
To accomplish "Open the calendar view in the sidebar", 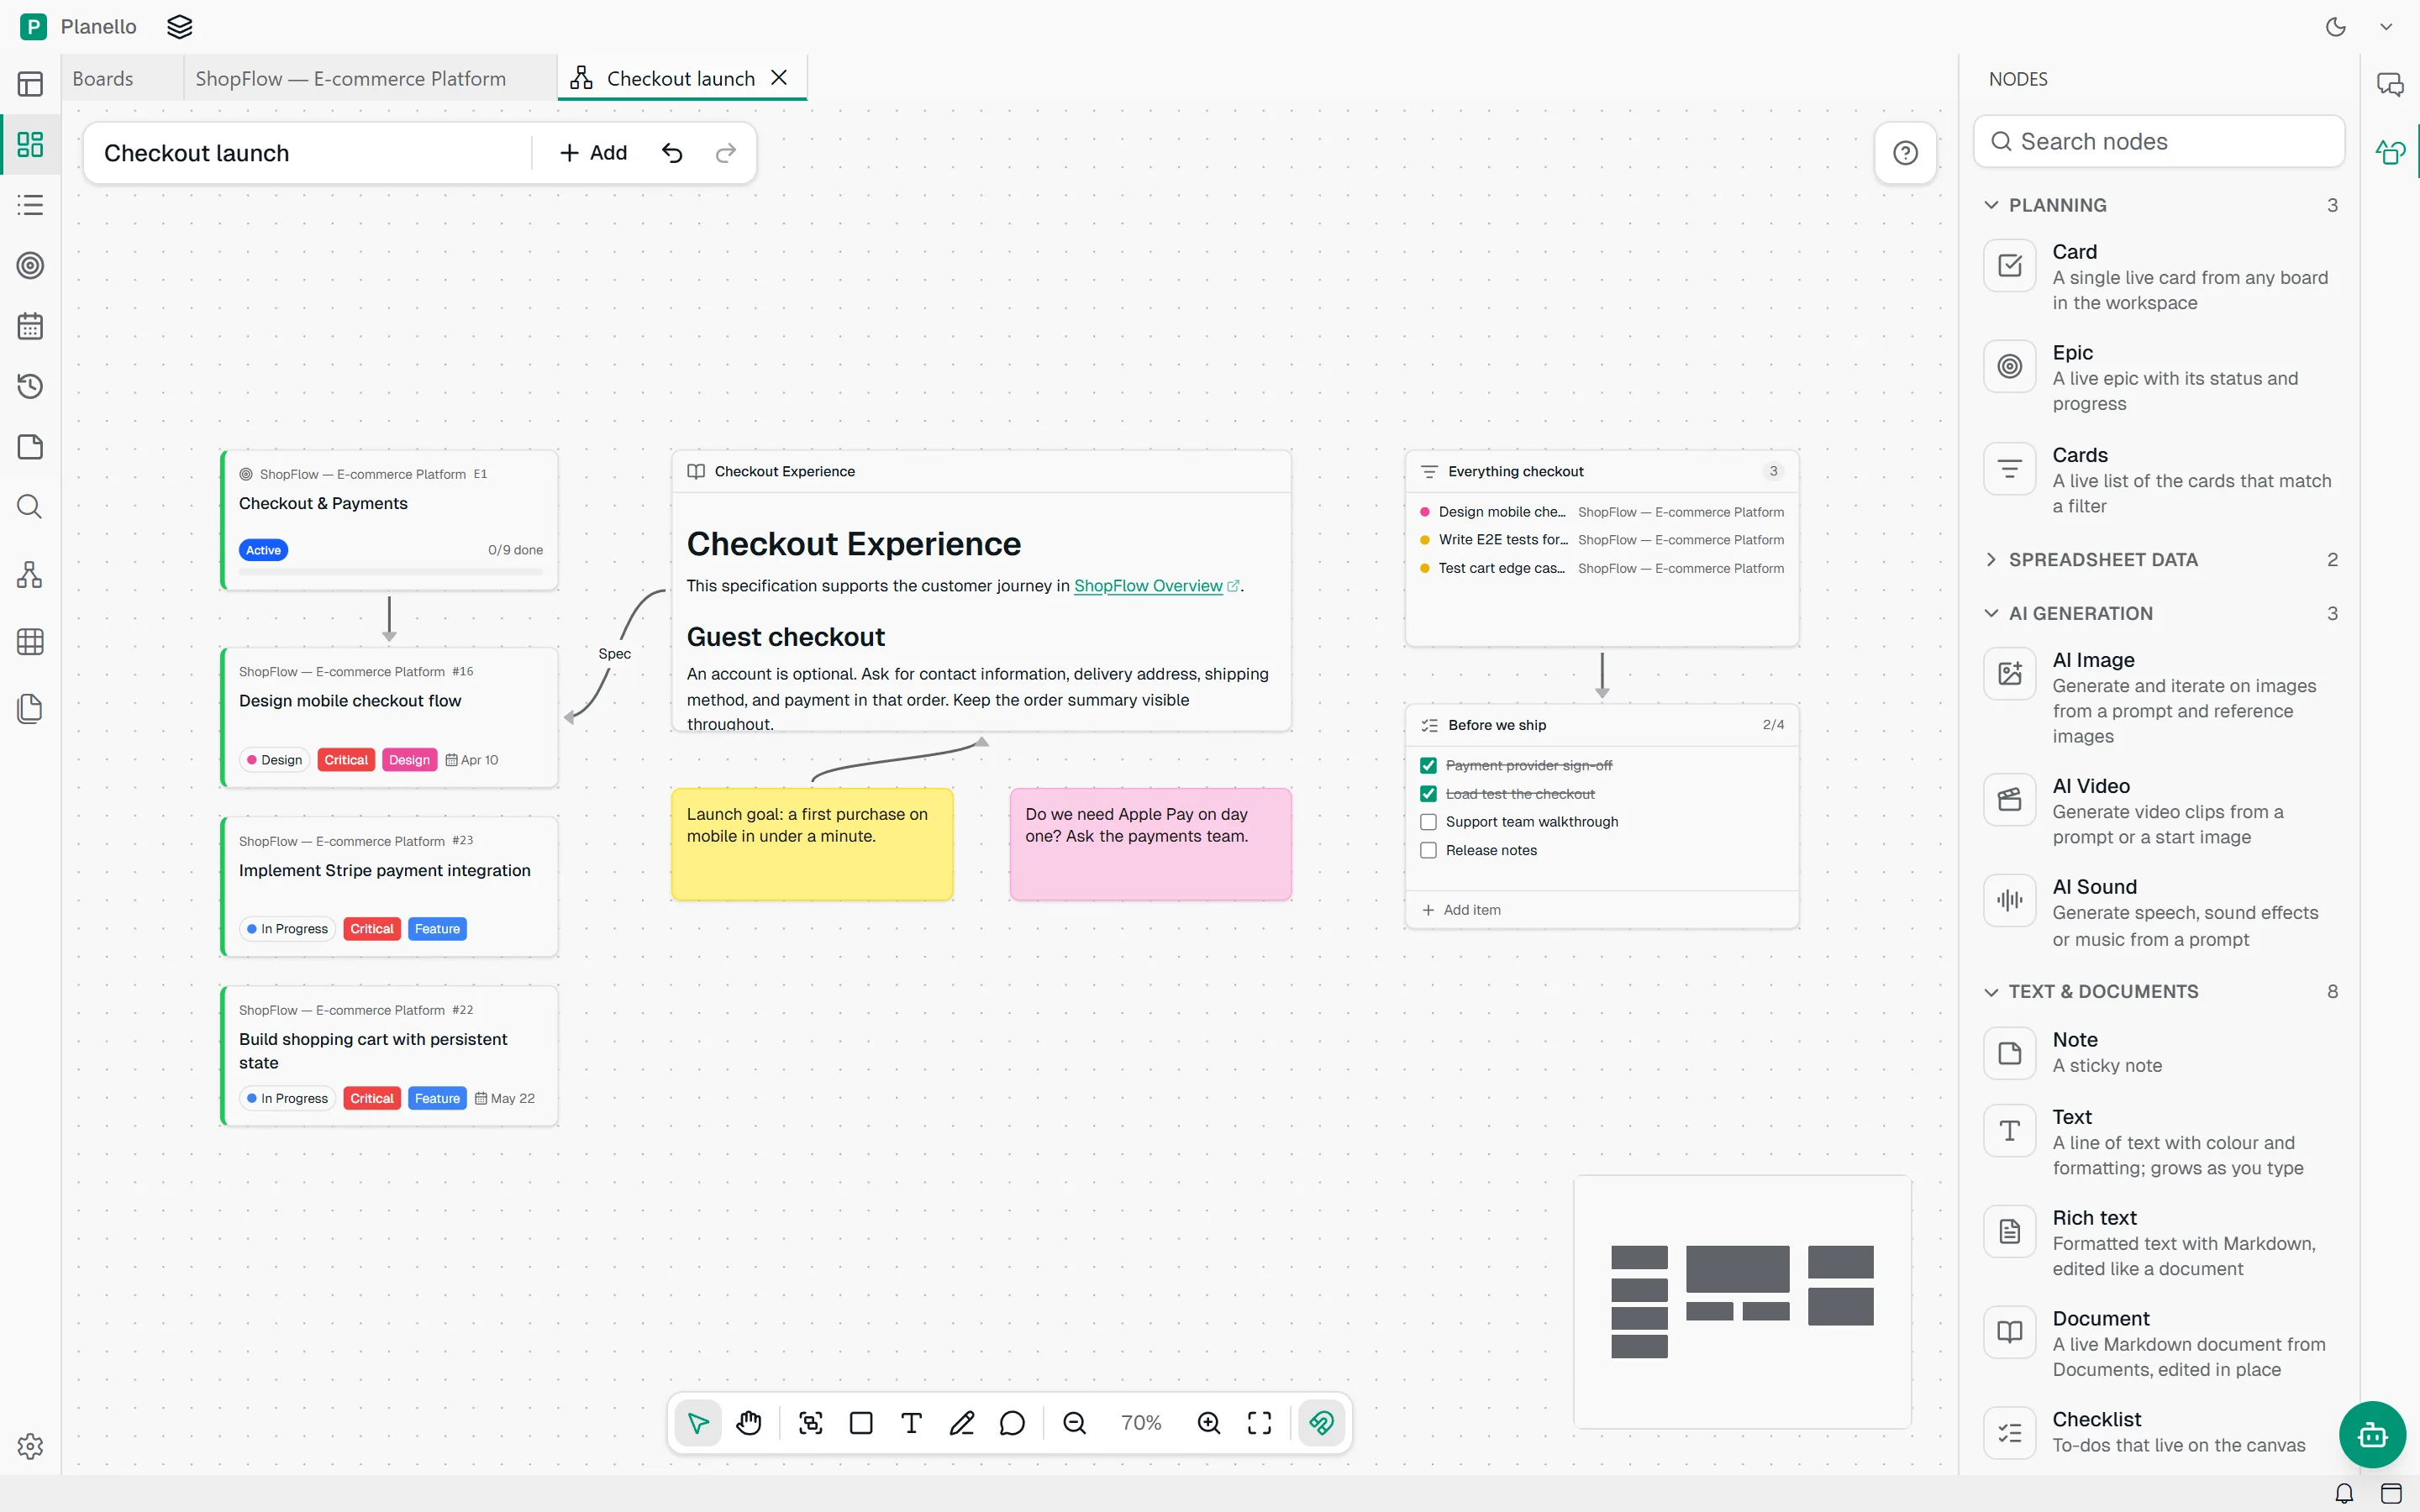I will tap(30, 326).
